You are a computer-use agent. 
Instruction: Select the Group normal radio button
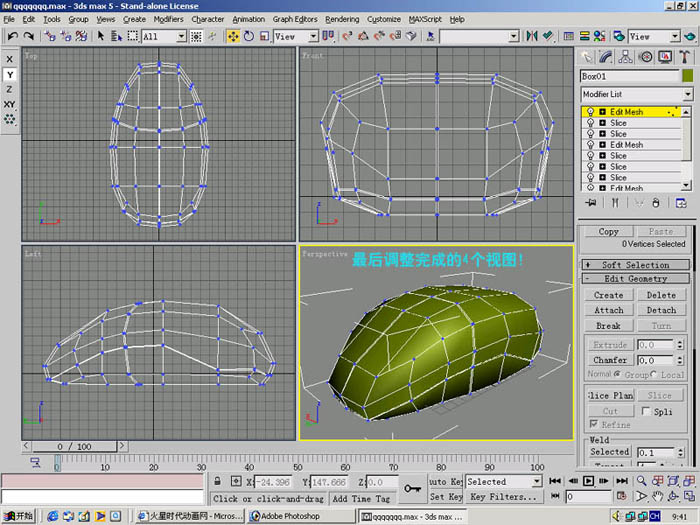point(617,374)
